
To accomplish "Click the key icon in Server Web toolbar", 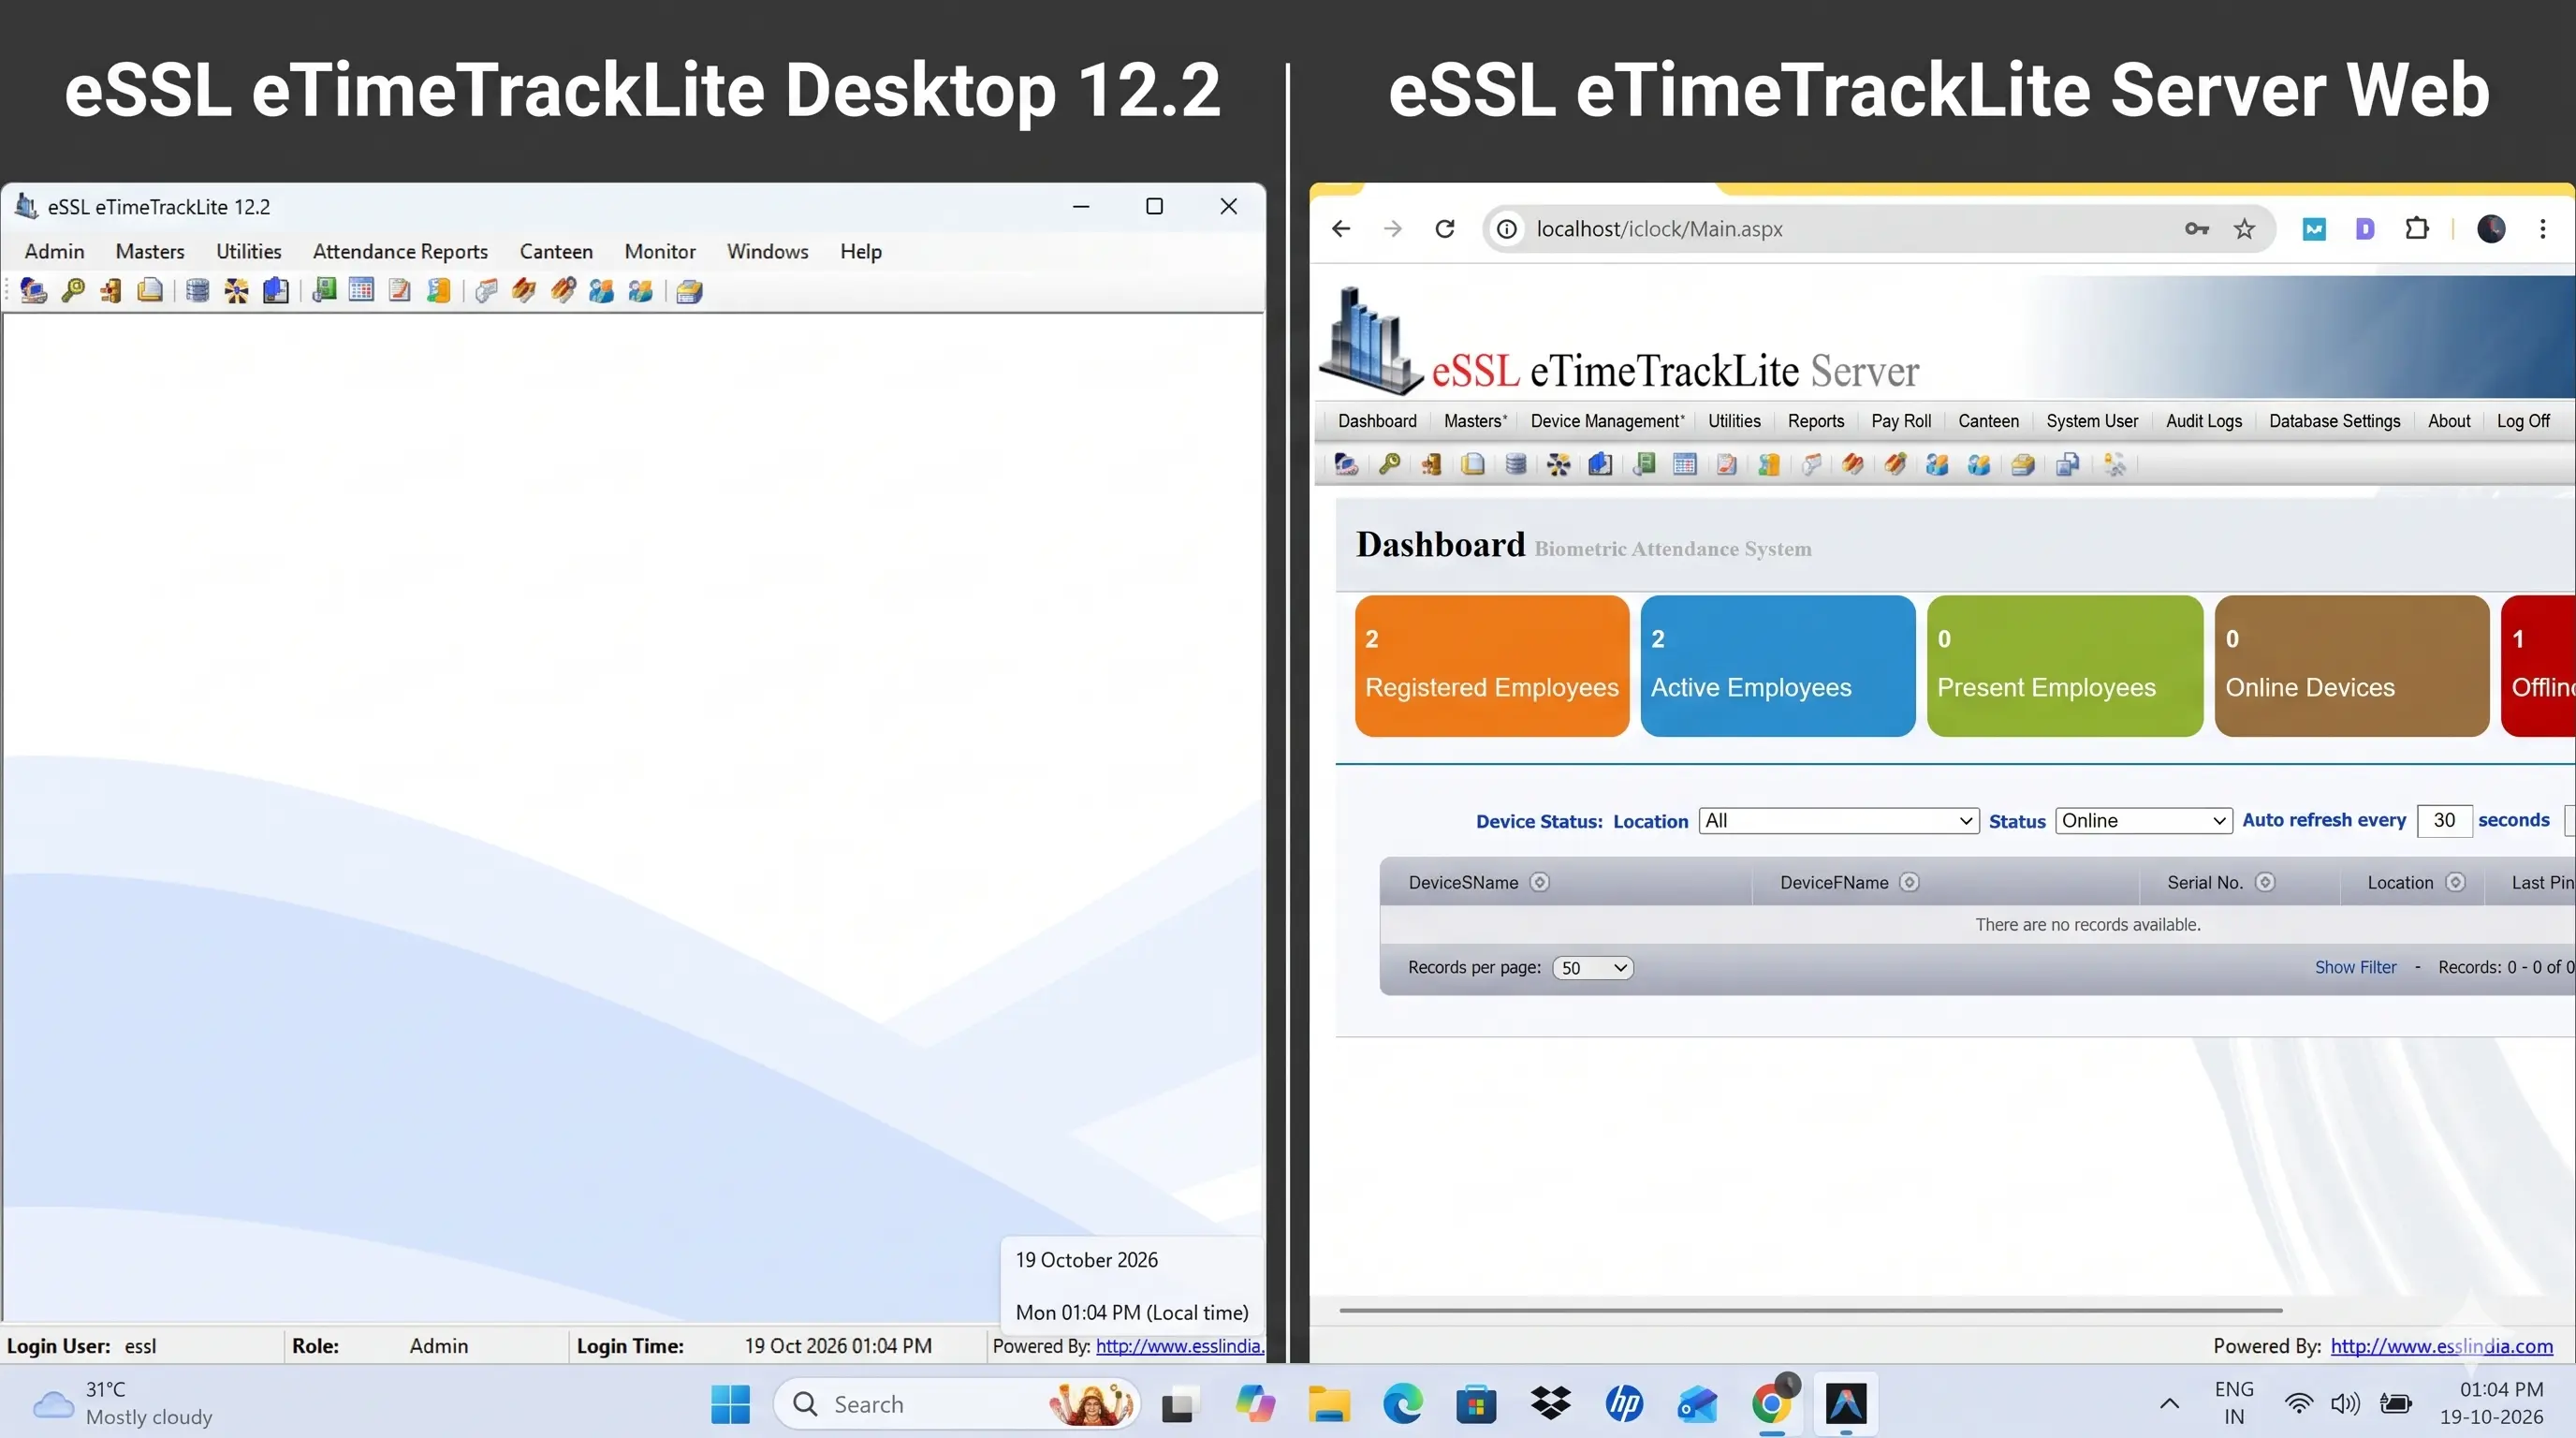I will coord(1389,464).
